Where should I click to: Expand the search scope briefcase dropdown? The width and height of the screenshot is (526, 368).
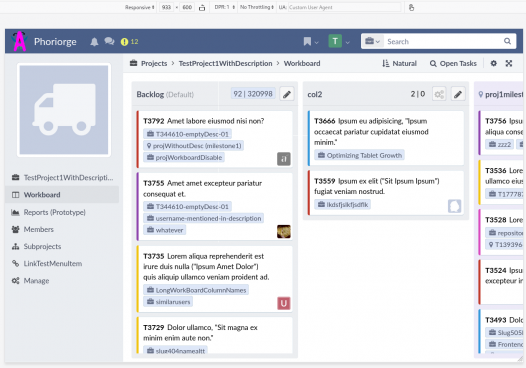tap(372, 41)
